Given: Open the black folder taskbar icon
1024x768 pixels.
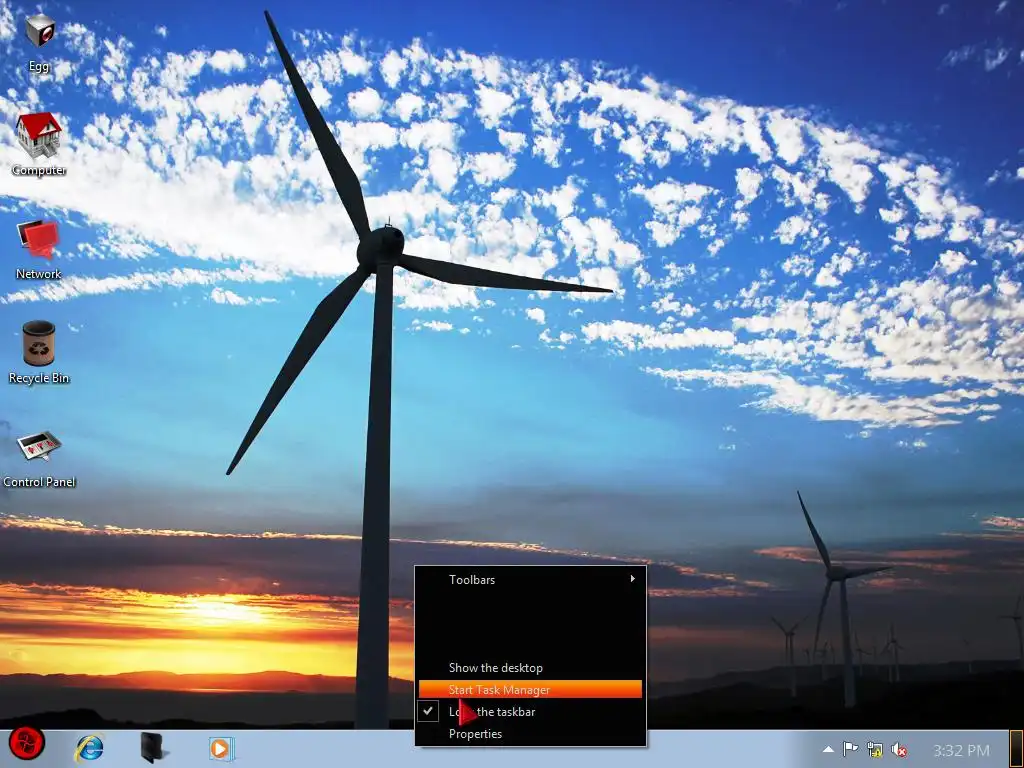Looking at the screenshot, I should [153, 748].
